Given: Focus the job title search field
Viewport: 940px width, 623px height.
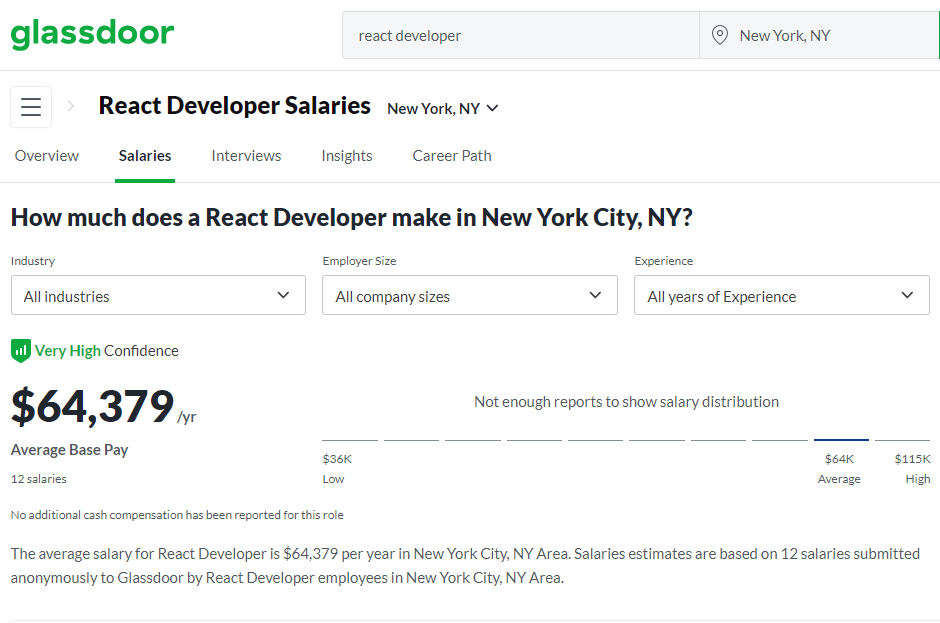Looking at the screenshot, I should (520, 35).
